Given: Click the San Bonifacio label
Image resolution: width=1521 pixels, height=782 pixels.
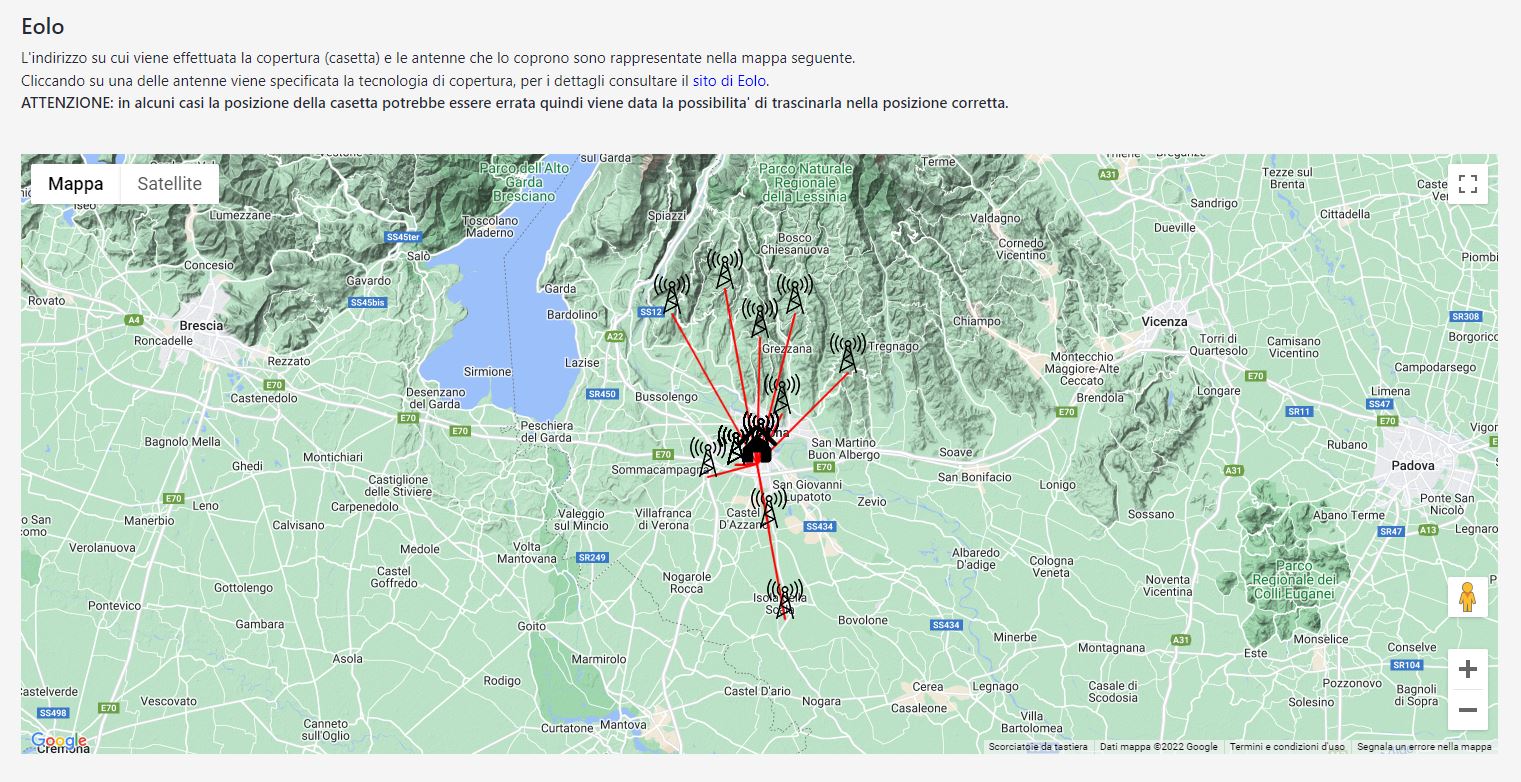Looking at the screenshot, I should [x=975, y=478].
